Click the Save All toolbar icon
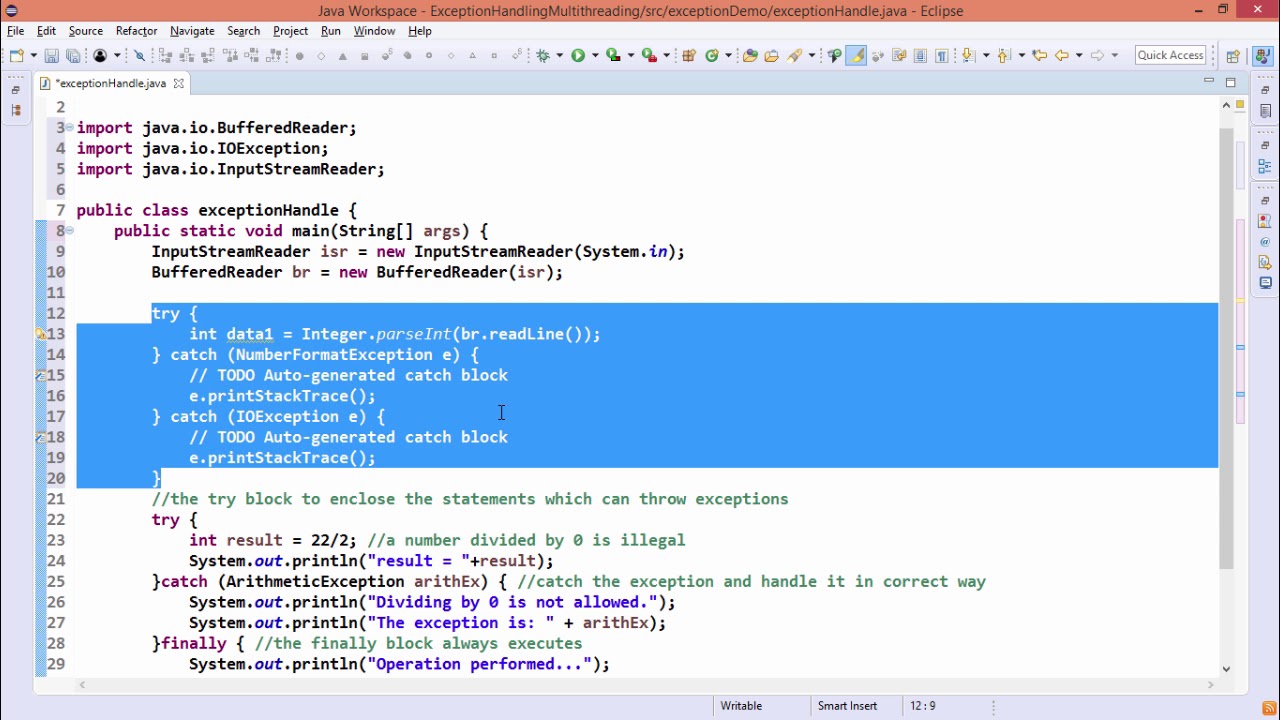The height and width of the screenshot is (720, 1280). coord(73,56)
